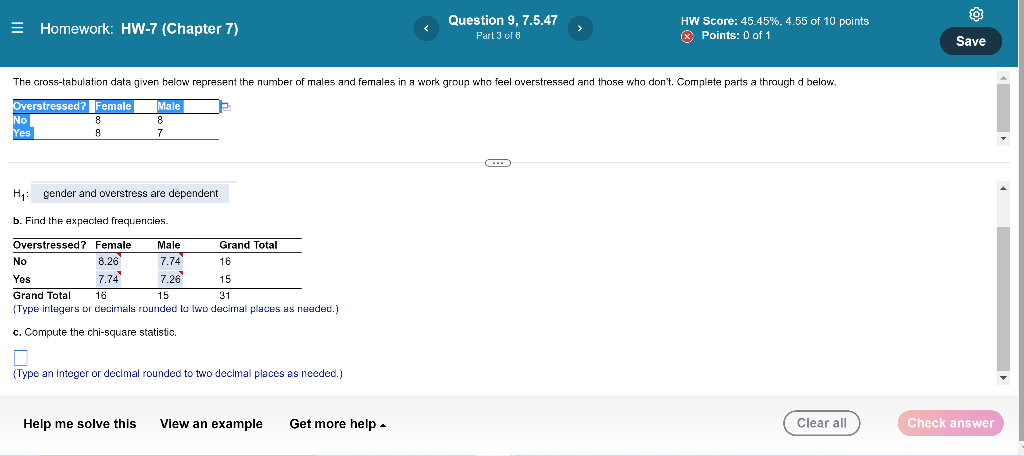The height and width of the screenshot is (456, 1024).
Task: Open the hamburger navigation menu
Action: click(18, 29)
